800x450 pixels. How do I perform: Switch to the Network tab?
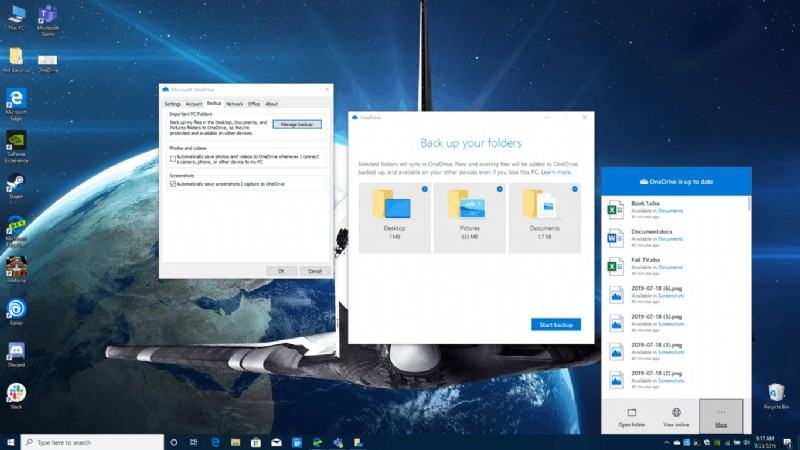pyautogui.click(x=235, y=104)
